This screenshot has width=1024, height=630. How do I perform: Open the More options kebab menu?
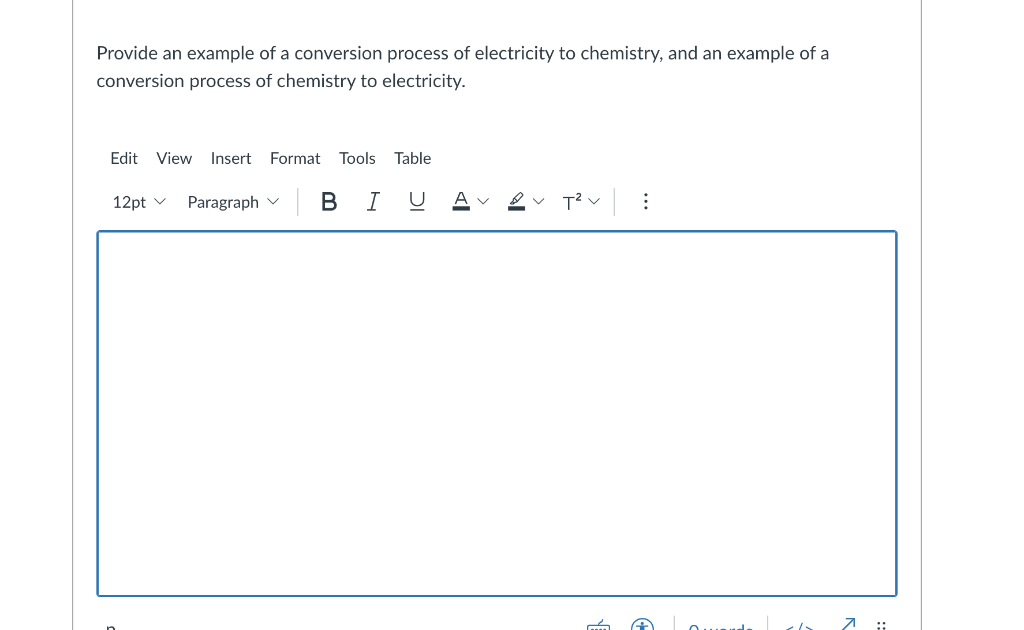[645, 201]
